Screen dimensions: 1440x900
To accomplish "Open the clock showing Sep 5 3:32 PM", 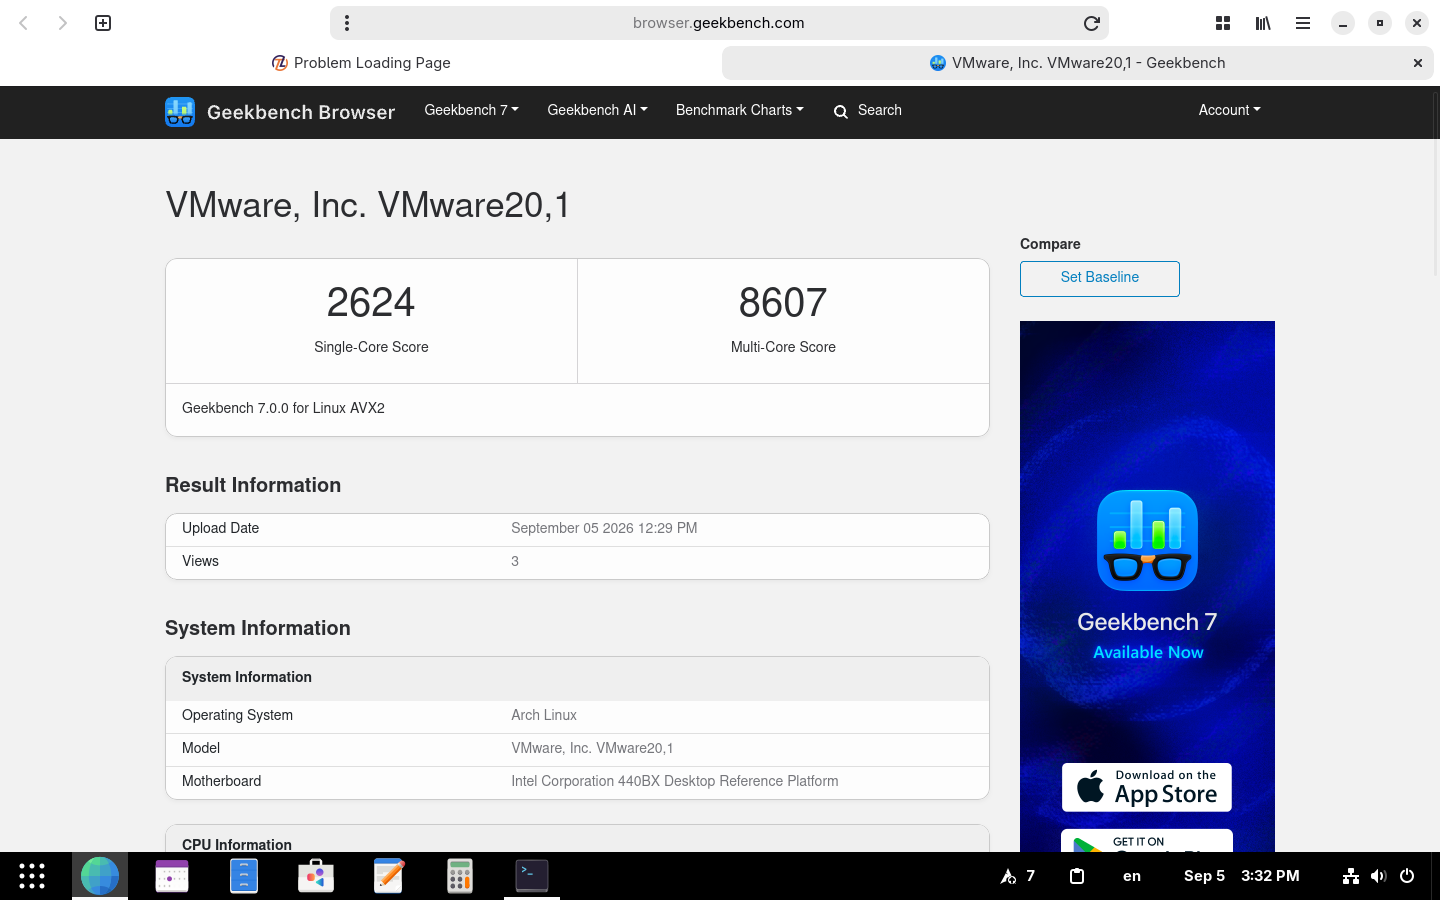I will (1242, 876).
